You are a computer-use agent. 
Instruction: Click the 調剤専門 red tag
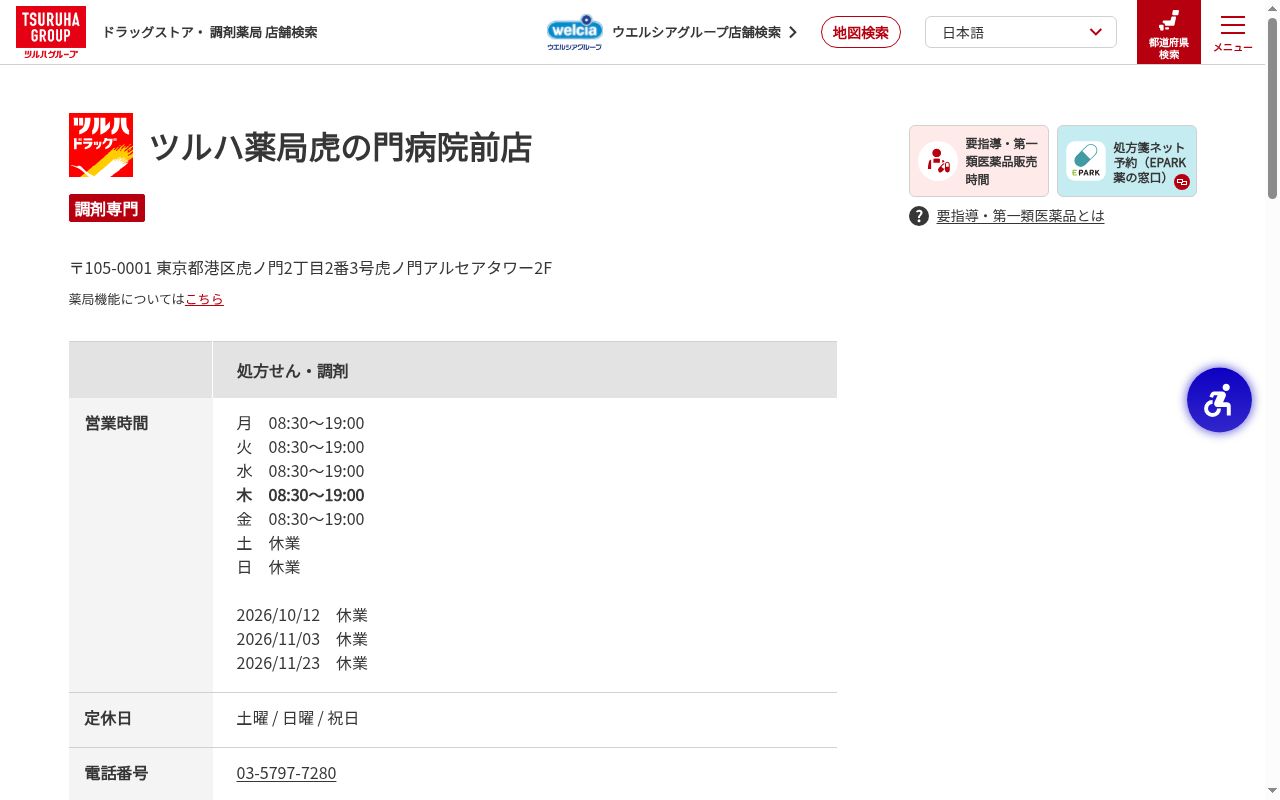(x=107, y=208)
